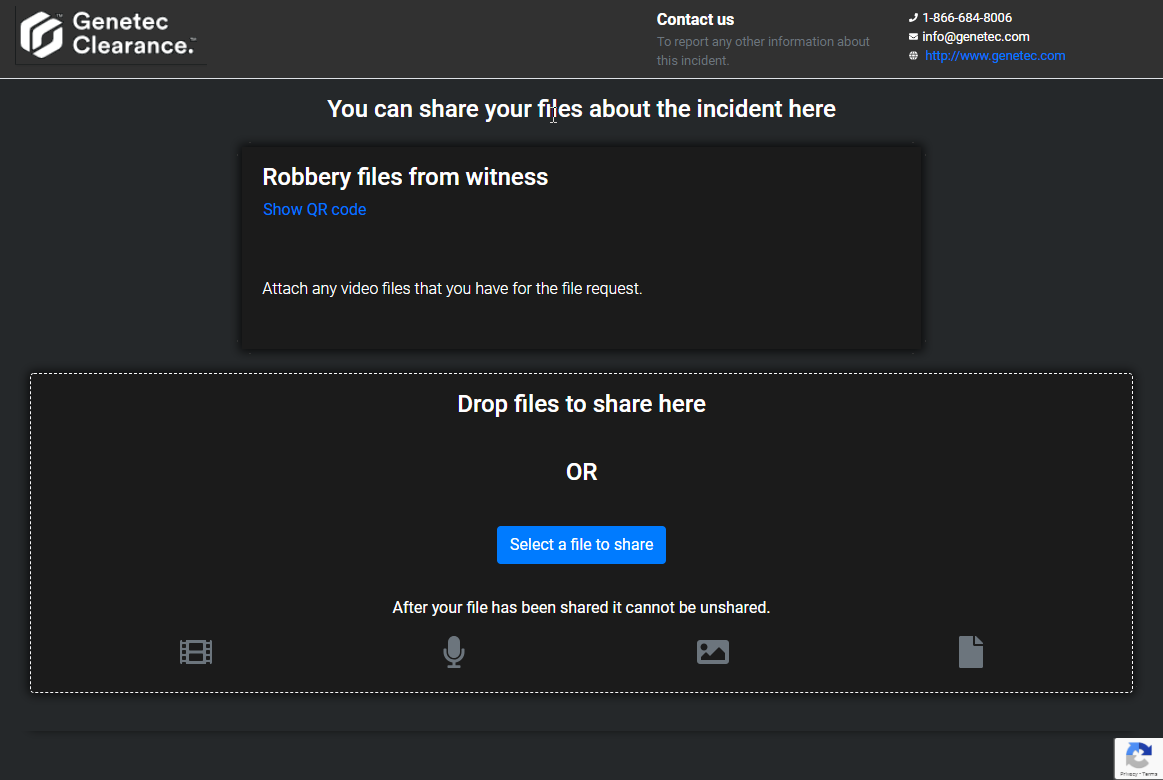Open the reCAPTCHA badge
Image resolution: width=1163 pixels, height=780 pixels.
(x=1139, y=758)
